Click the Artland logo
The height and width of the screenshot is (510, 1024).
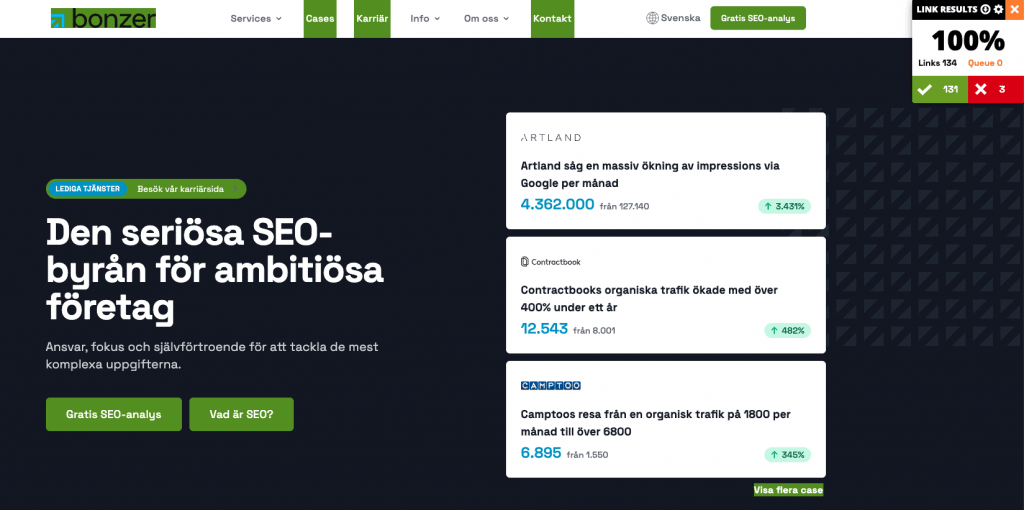click(550, 137)
